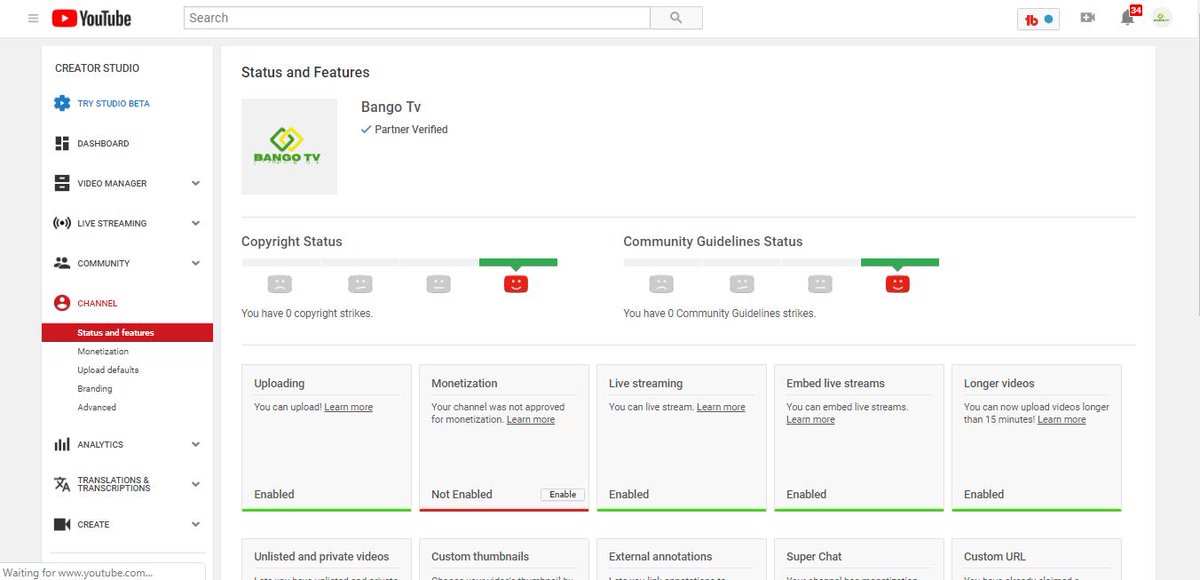The width and height of the screenshot is (1200, 580).
Task: Click the Partner Verified checkmark
Action: click(x=366, y=129)
